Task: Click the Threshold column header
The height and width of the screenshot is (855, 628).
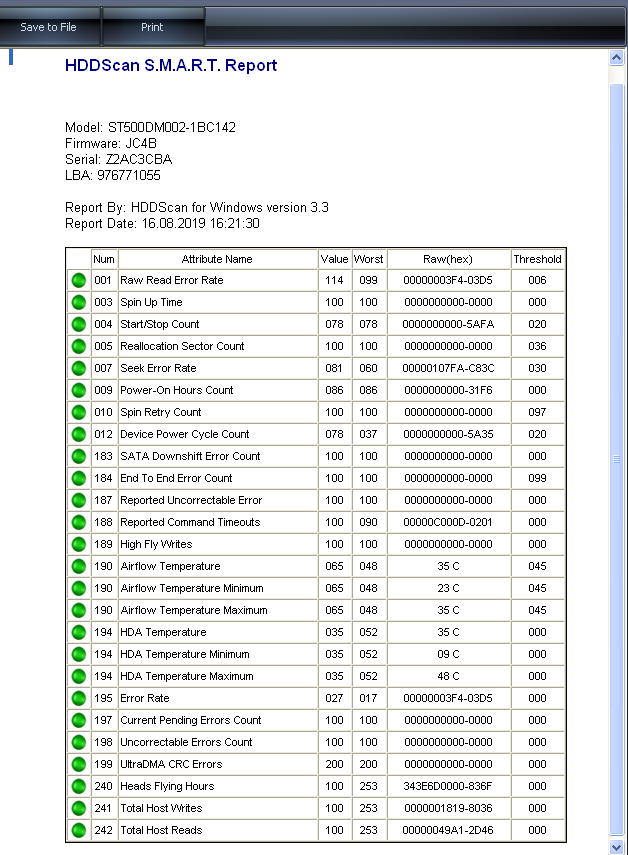Action: click(x=538, y=259)
